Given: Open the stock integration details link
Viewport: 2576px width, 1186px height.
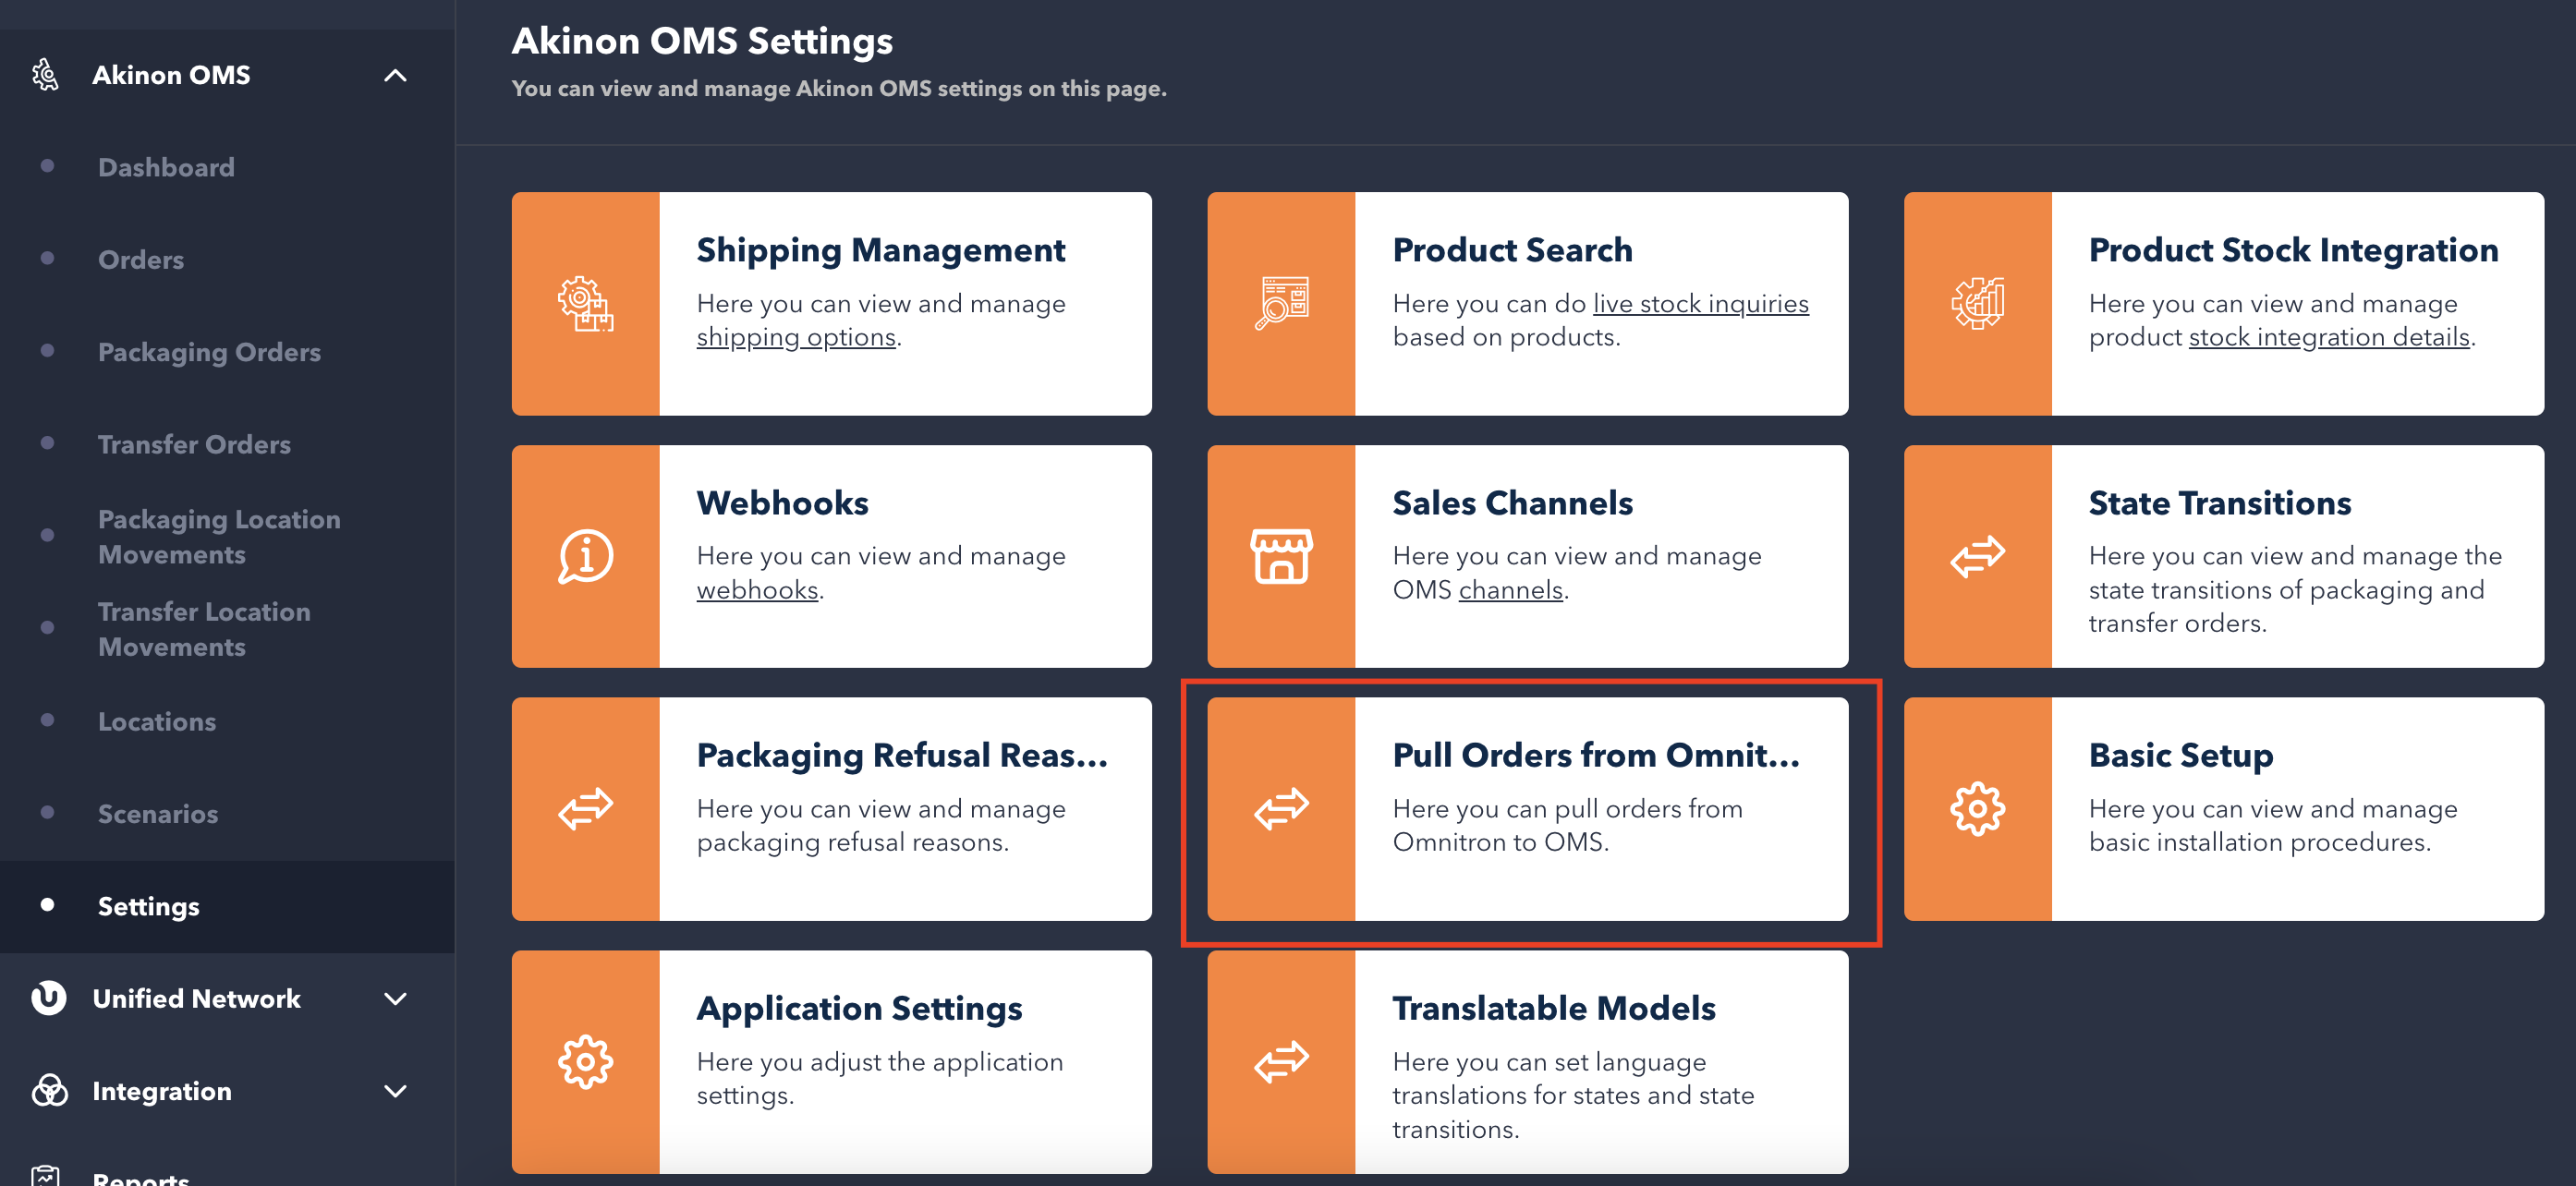Looking at the screenshot, I should (2329, 338).
